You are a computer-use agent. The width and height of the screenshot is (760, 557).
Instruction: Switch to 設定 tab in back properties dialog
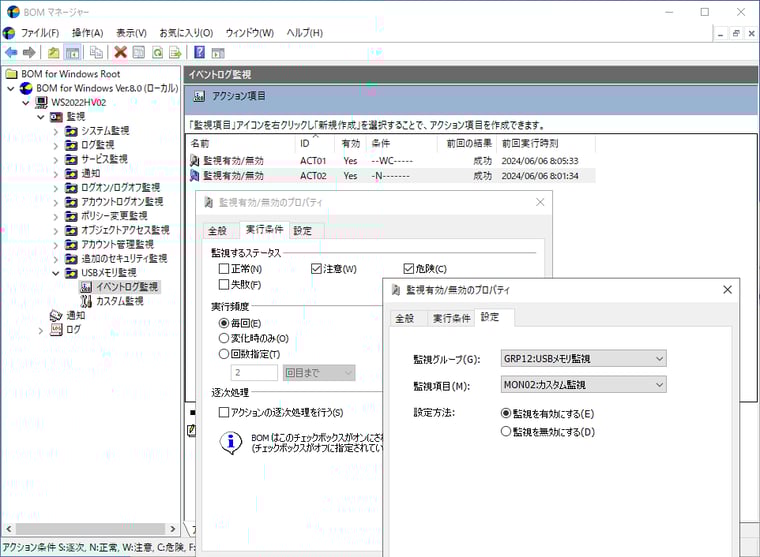[x=306, y=231]
